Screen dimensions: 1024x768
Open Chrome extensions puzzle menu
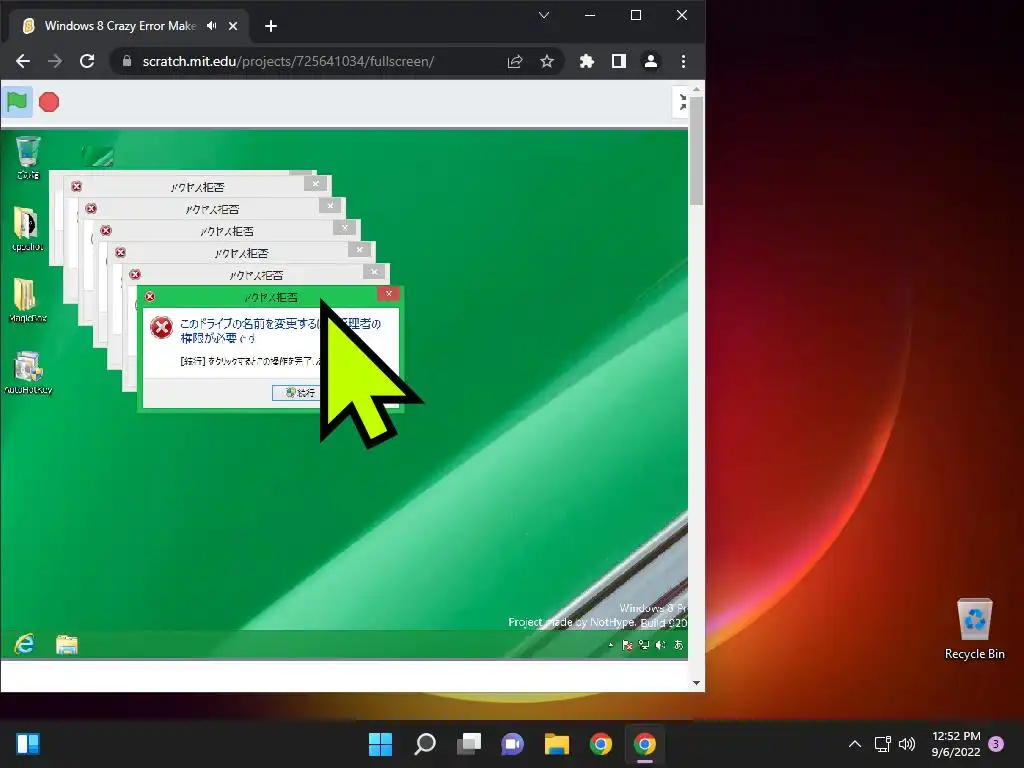586,61
